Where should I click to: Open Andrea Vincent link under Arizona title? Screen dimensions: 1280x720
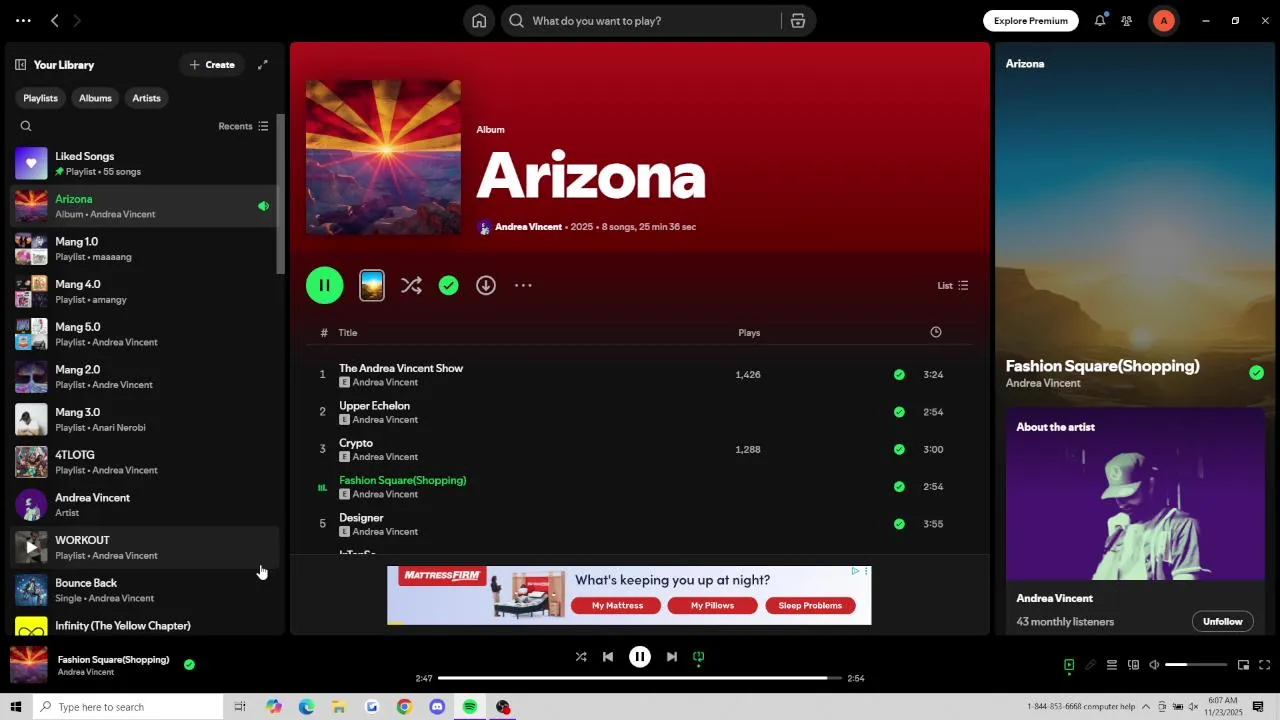[x=528, y=227]
